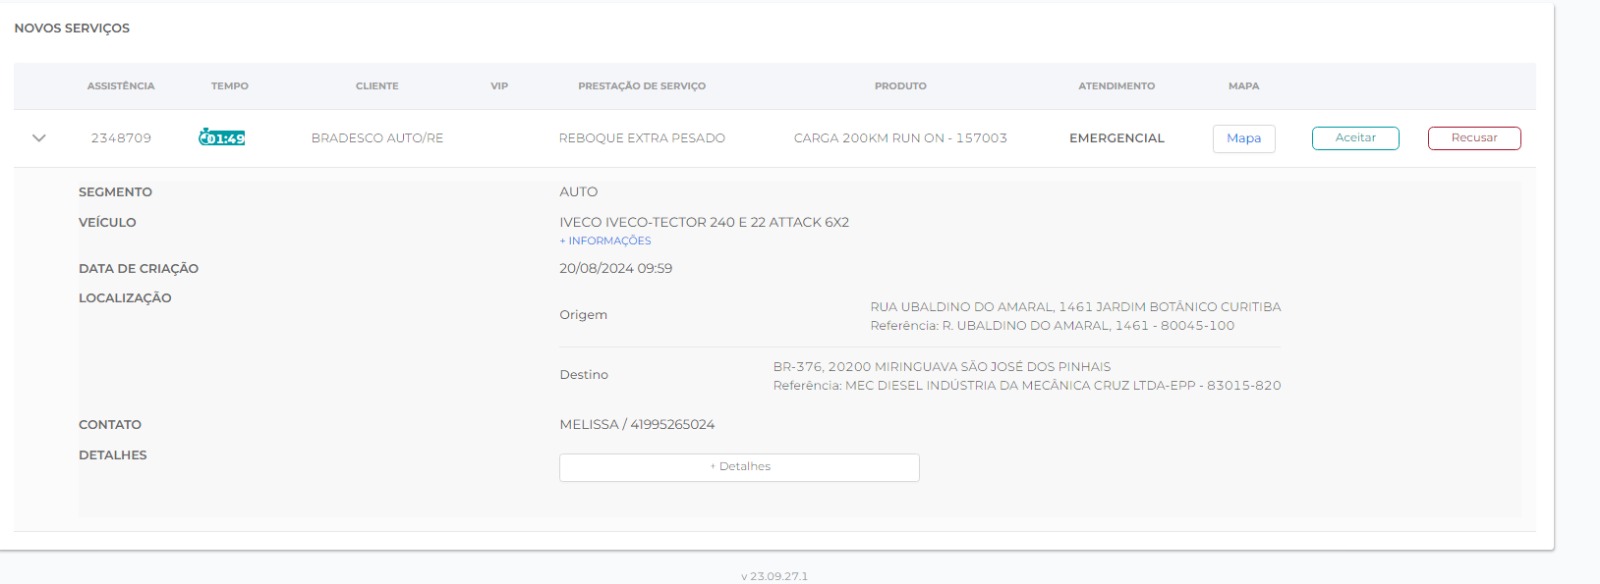The height and width of the screenshot is (584, 1600).
Task: Click the MEC DIESEL destination reference line
Action: click(x=1027, y=386)
